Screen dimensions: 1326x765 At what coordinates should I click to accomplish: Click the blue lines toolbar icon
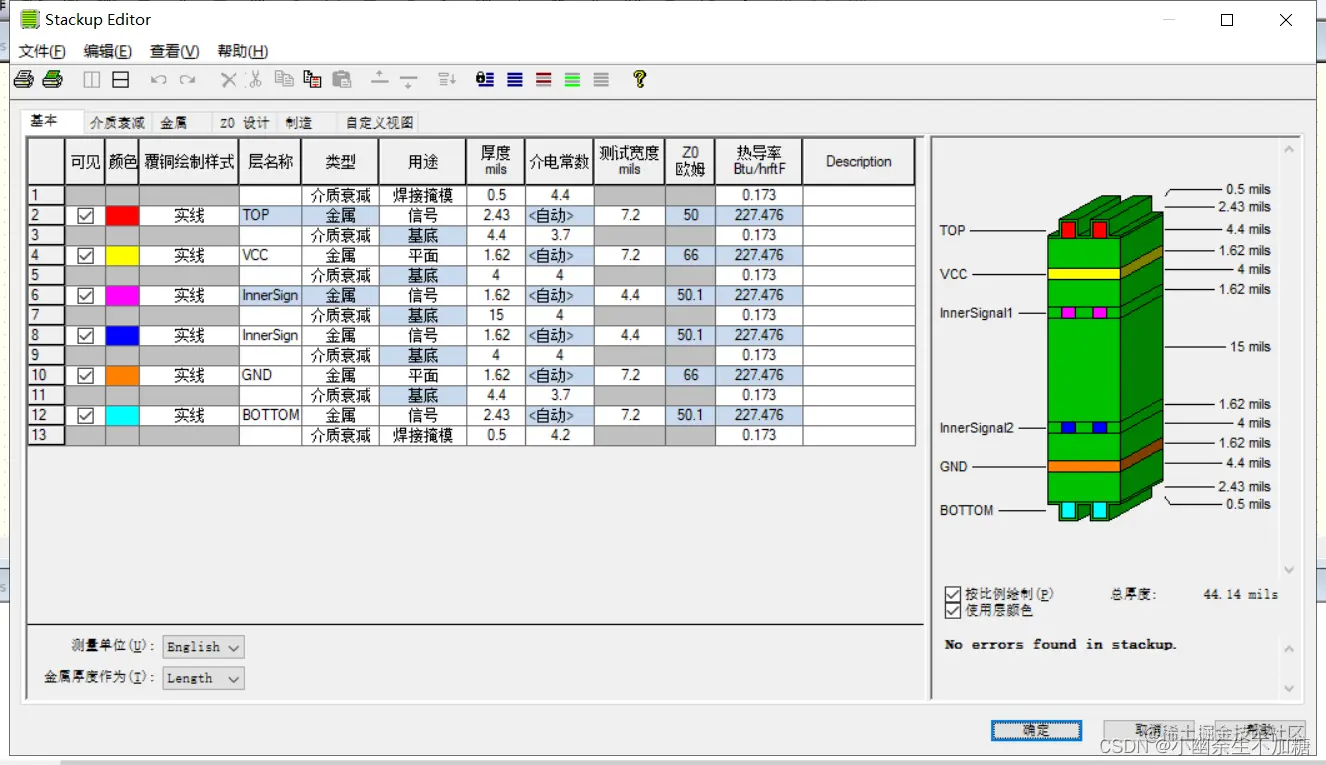click(515, 79)
